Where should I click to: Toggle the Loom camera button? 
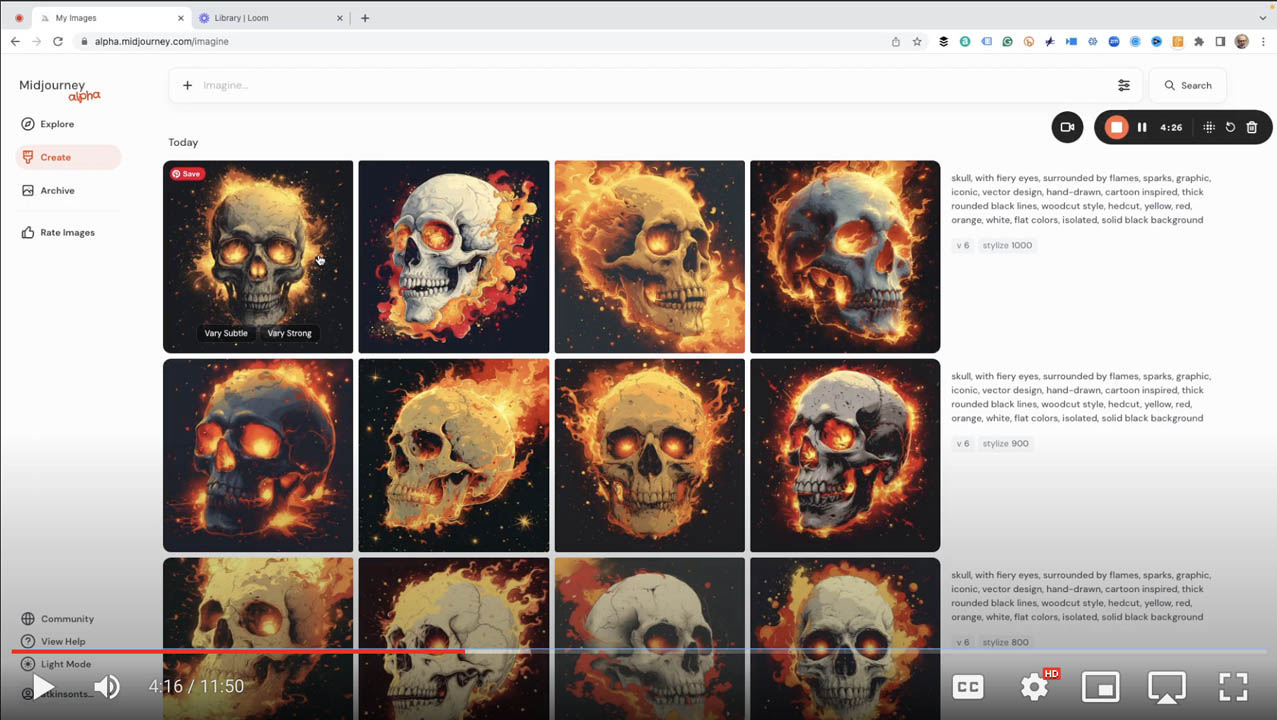[1067, 127]
